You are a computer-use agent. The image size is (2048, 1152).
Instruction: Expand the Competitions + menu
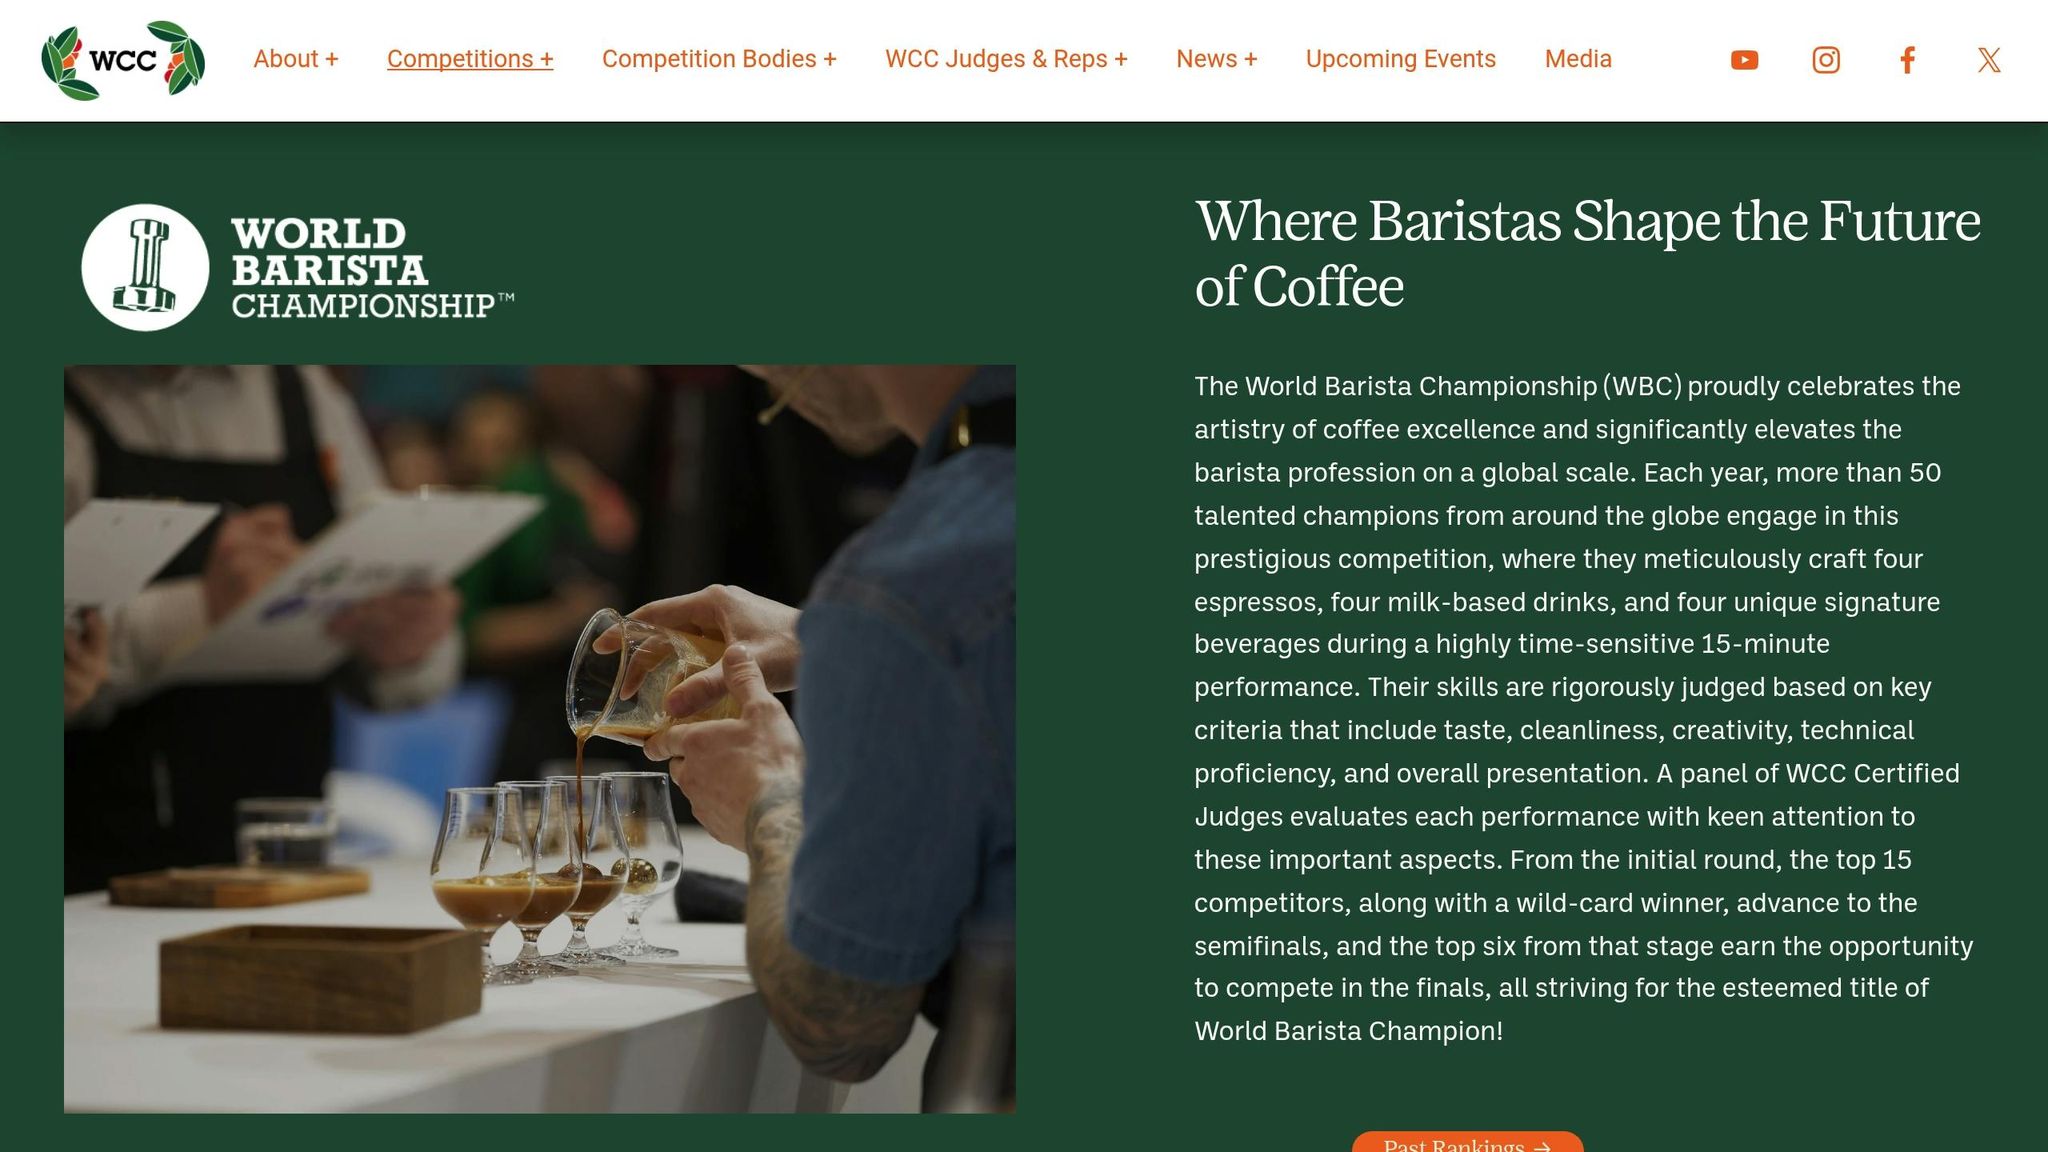470,59
